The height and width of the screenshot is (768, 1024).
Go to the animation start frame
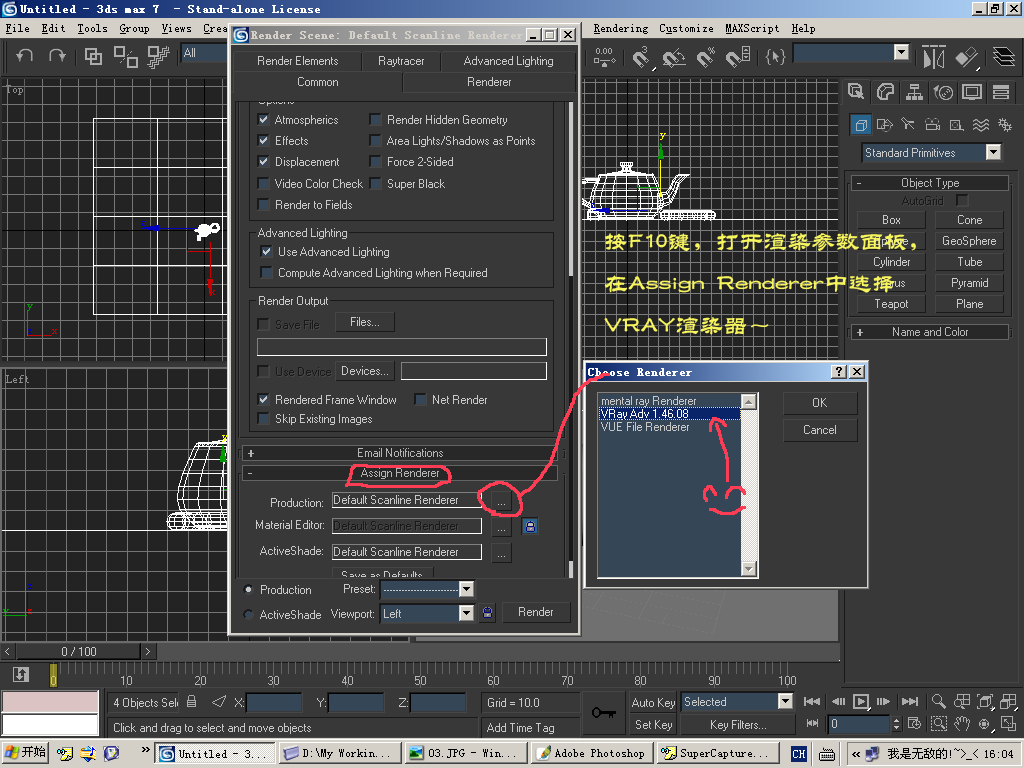(x=812, y=701)
